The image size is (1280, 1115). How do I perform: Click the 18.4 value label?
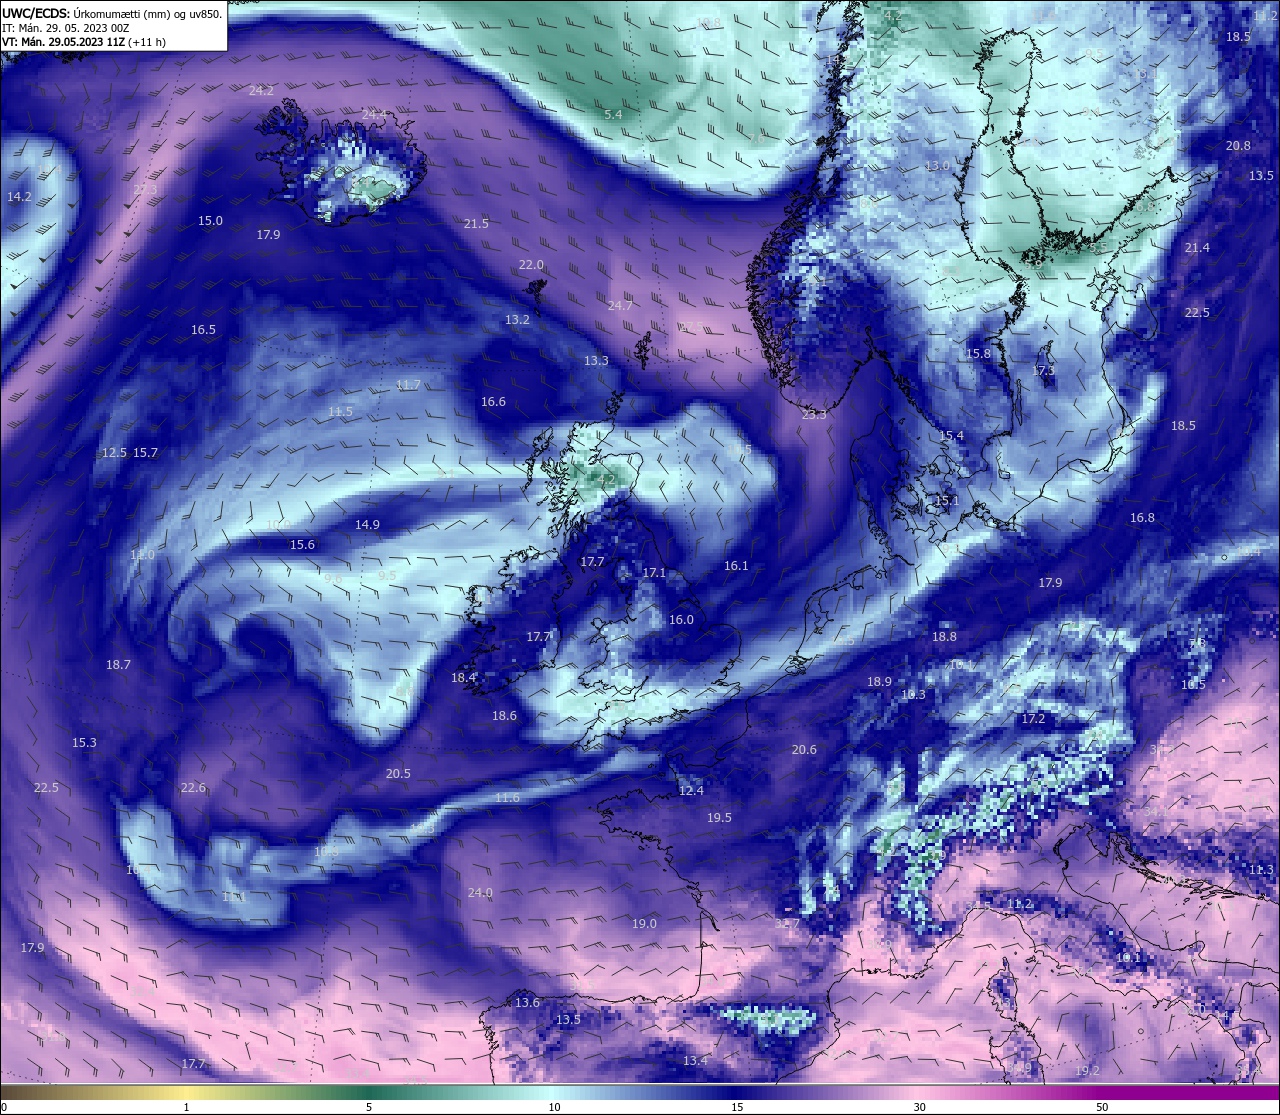tap(463, 678)
